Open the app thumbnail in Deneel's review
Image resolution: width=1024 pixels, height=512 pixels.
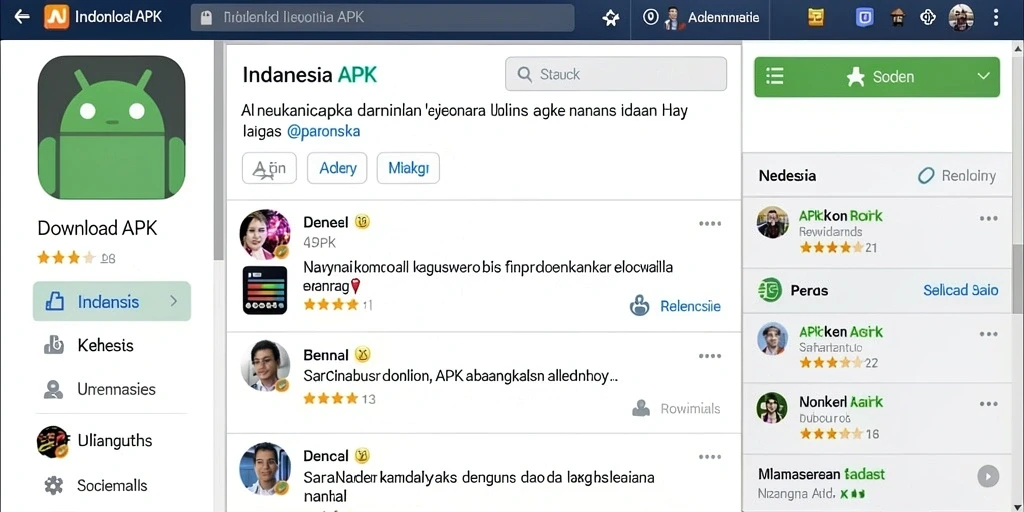264,290
